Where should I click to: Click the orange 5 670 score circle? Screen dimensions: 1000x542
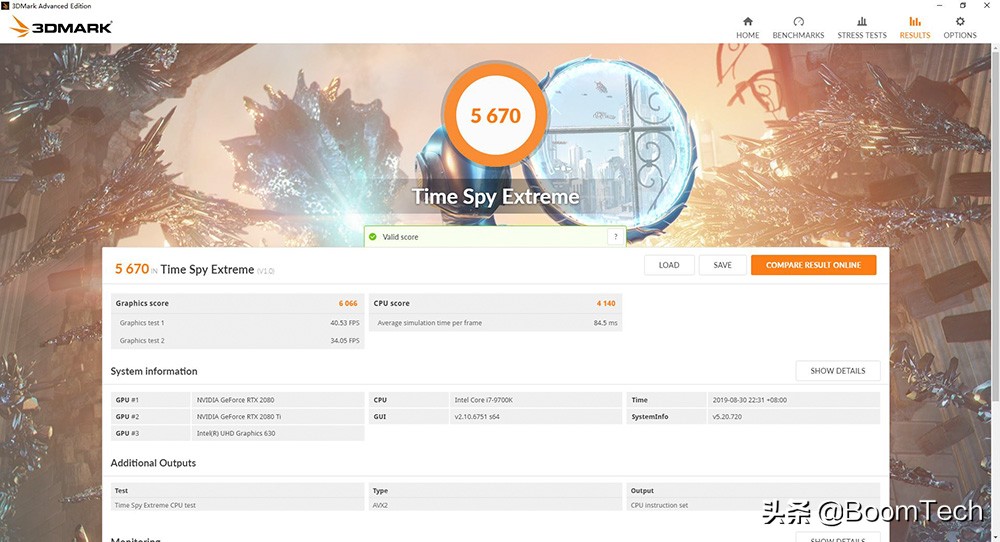[x=496, y=115]
